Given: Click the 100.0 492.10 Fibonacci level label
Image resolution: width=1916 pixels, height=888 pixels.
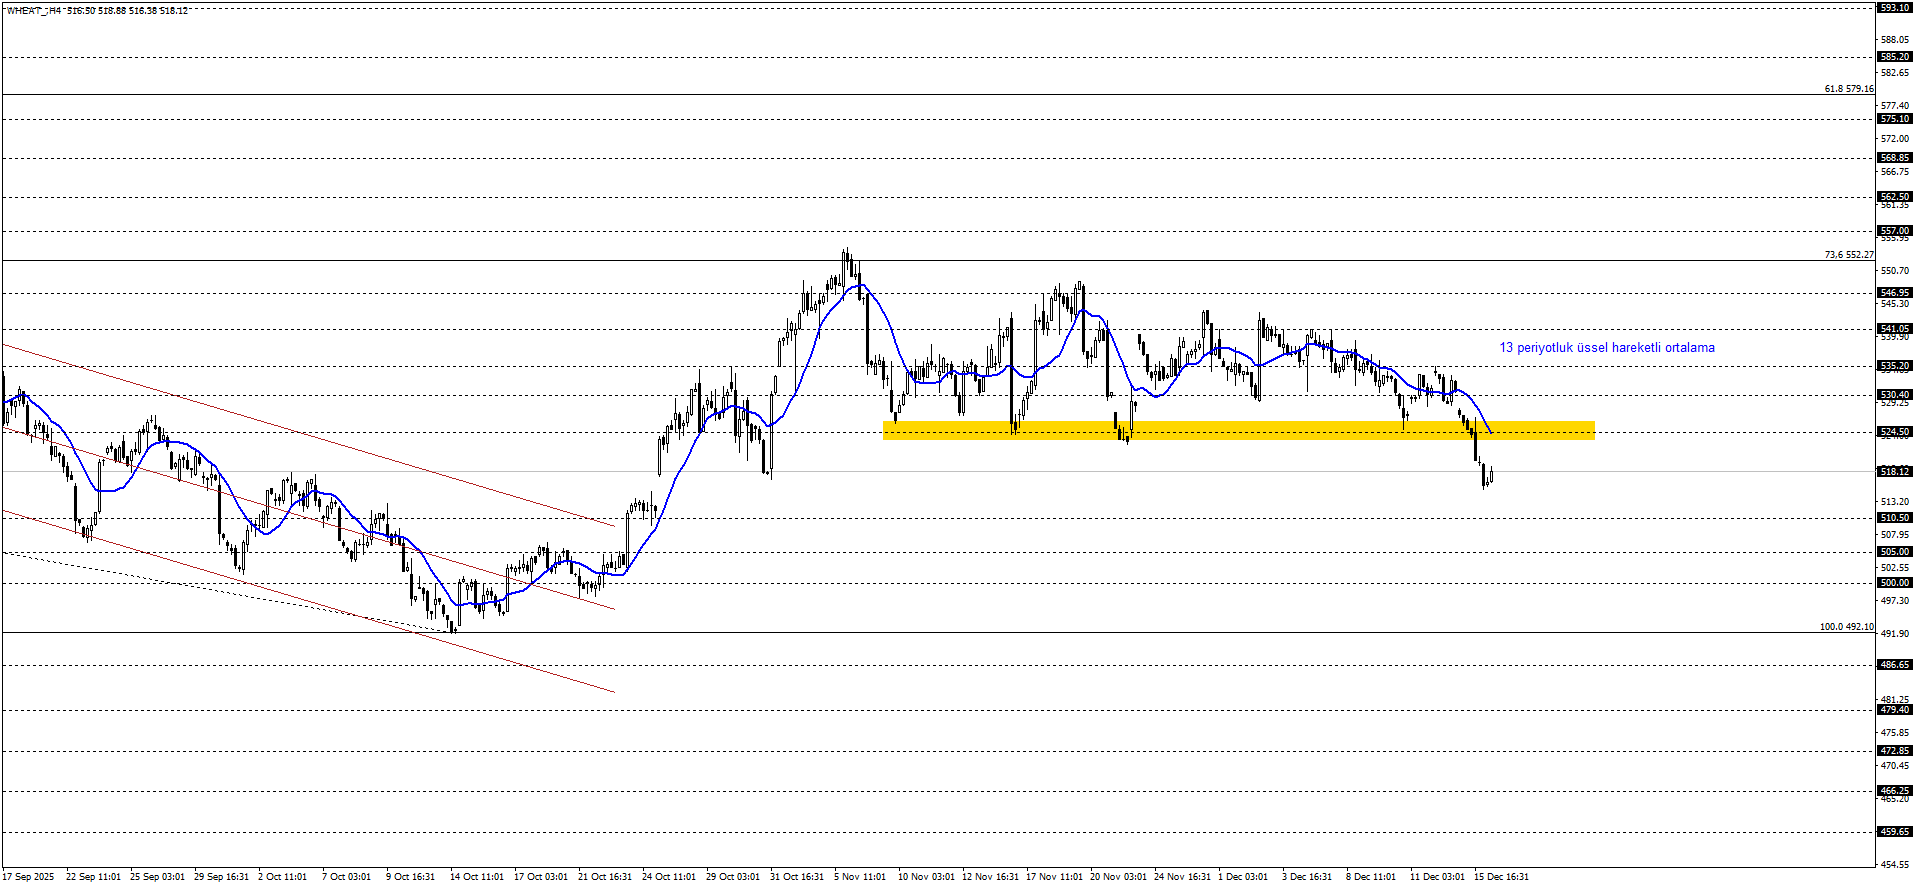Looking at the screenshot, I should [x=1846, y=627].
